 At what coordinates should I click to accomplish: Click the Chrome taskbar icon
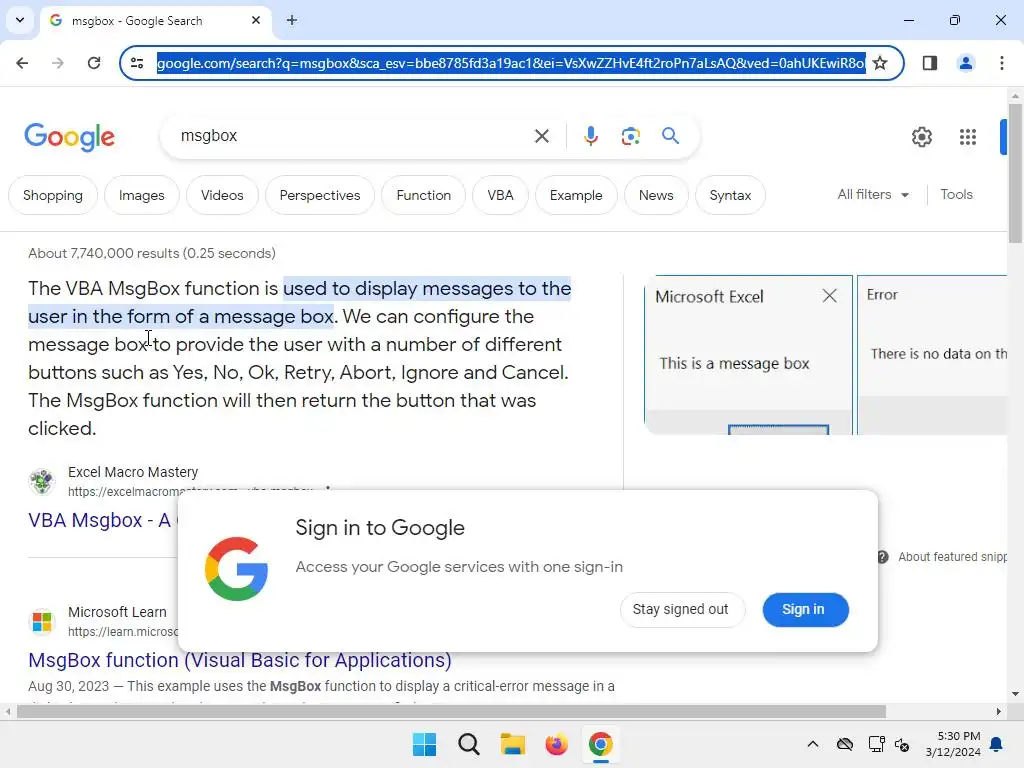click(601, 744)
